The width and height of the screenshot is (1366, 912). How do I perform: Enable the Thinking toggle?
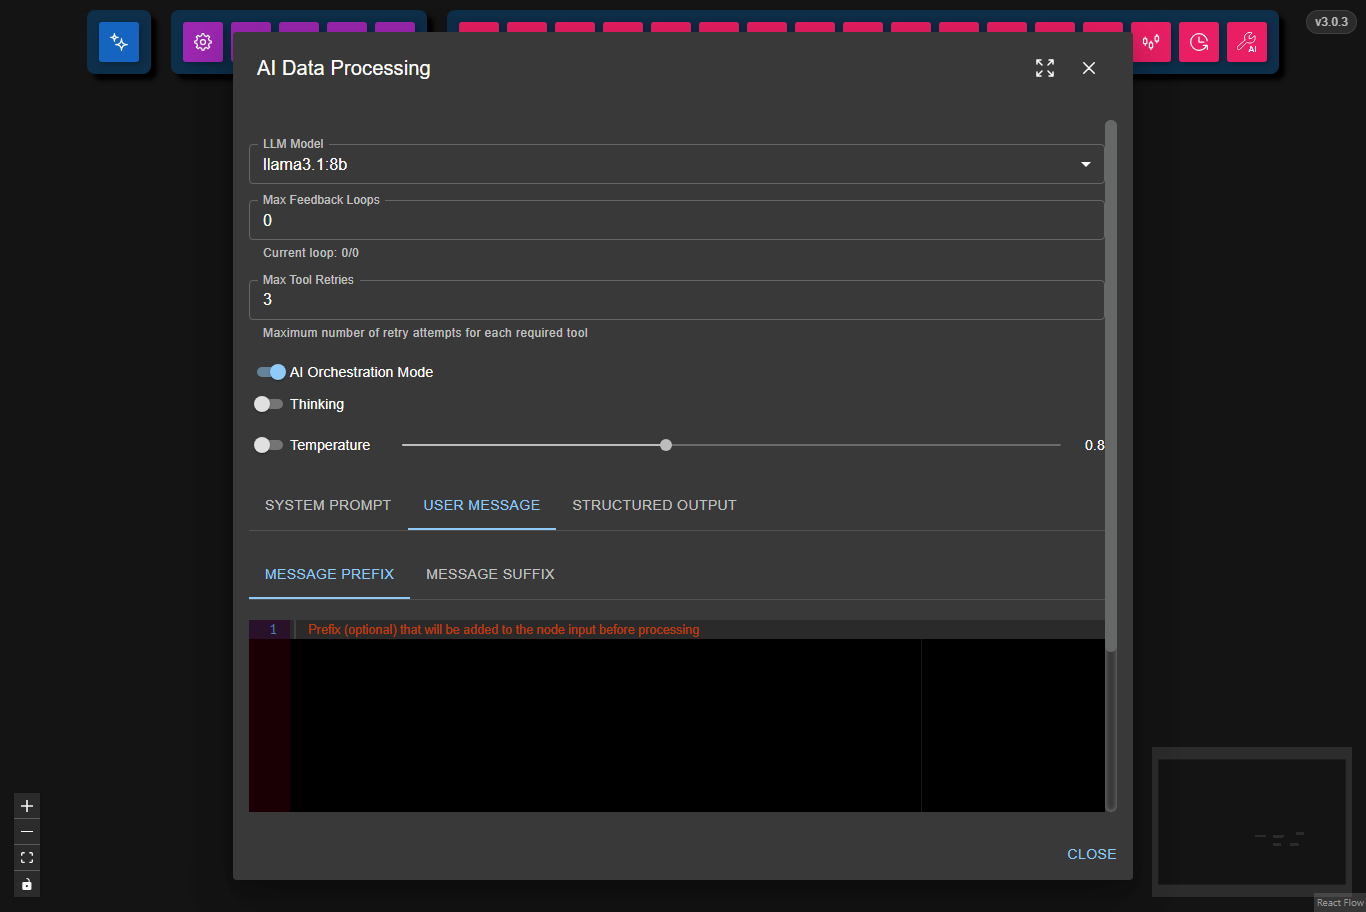(268, 404)
